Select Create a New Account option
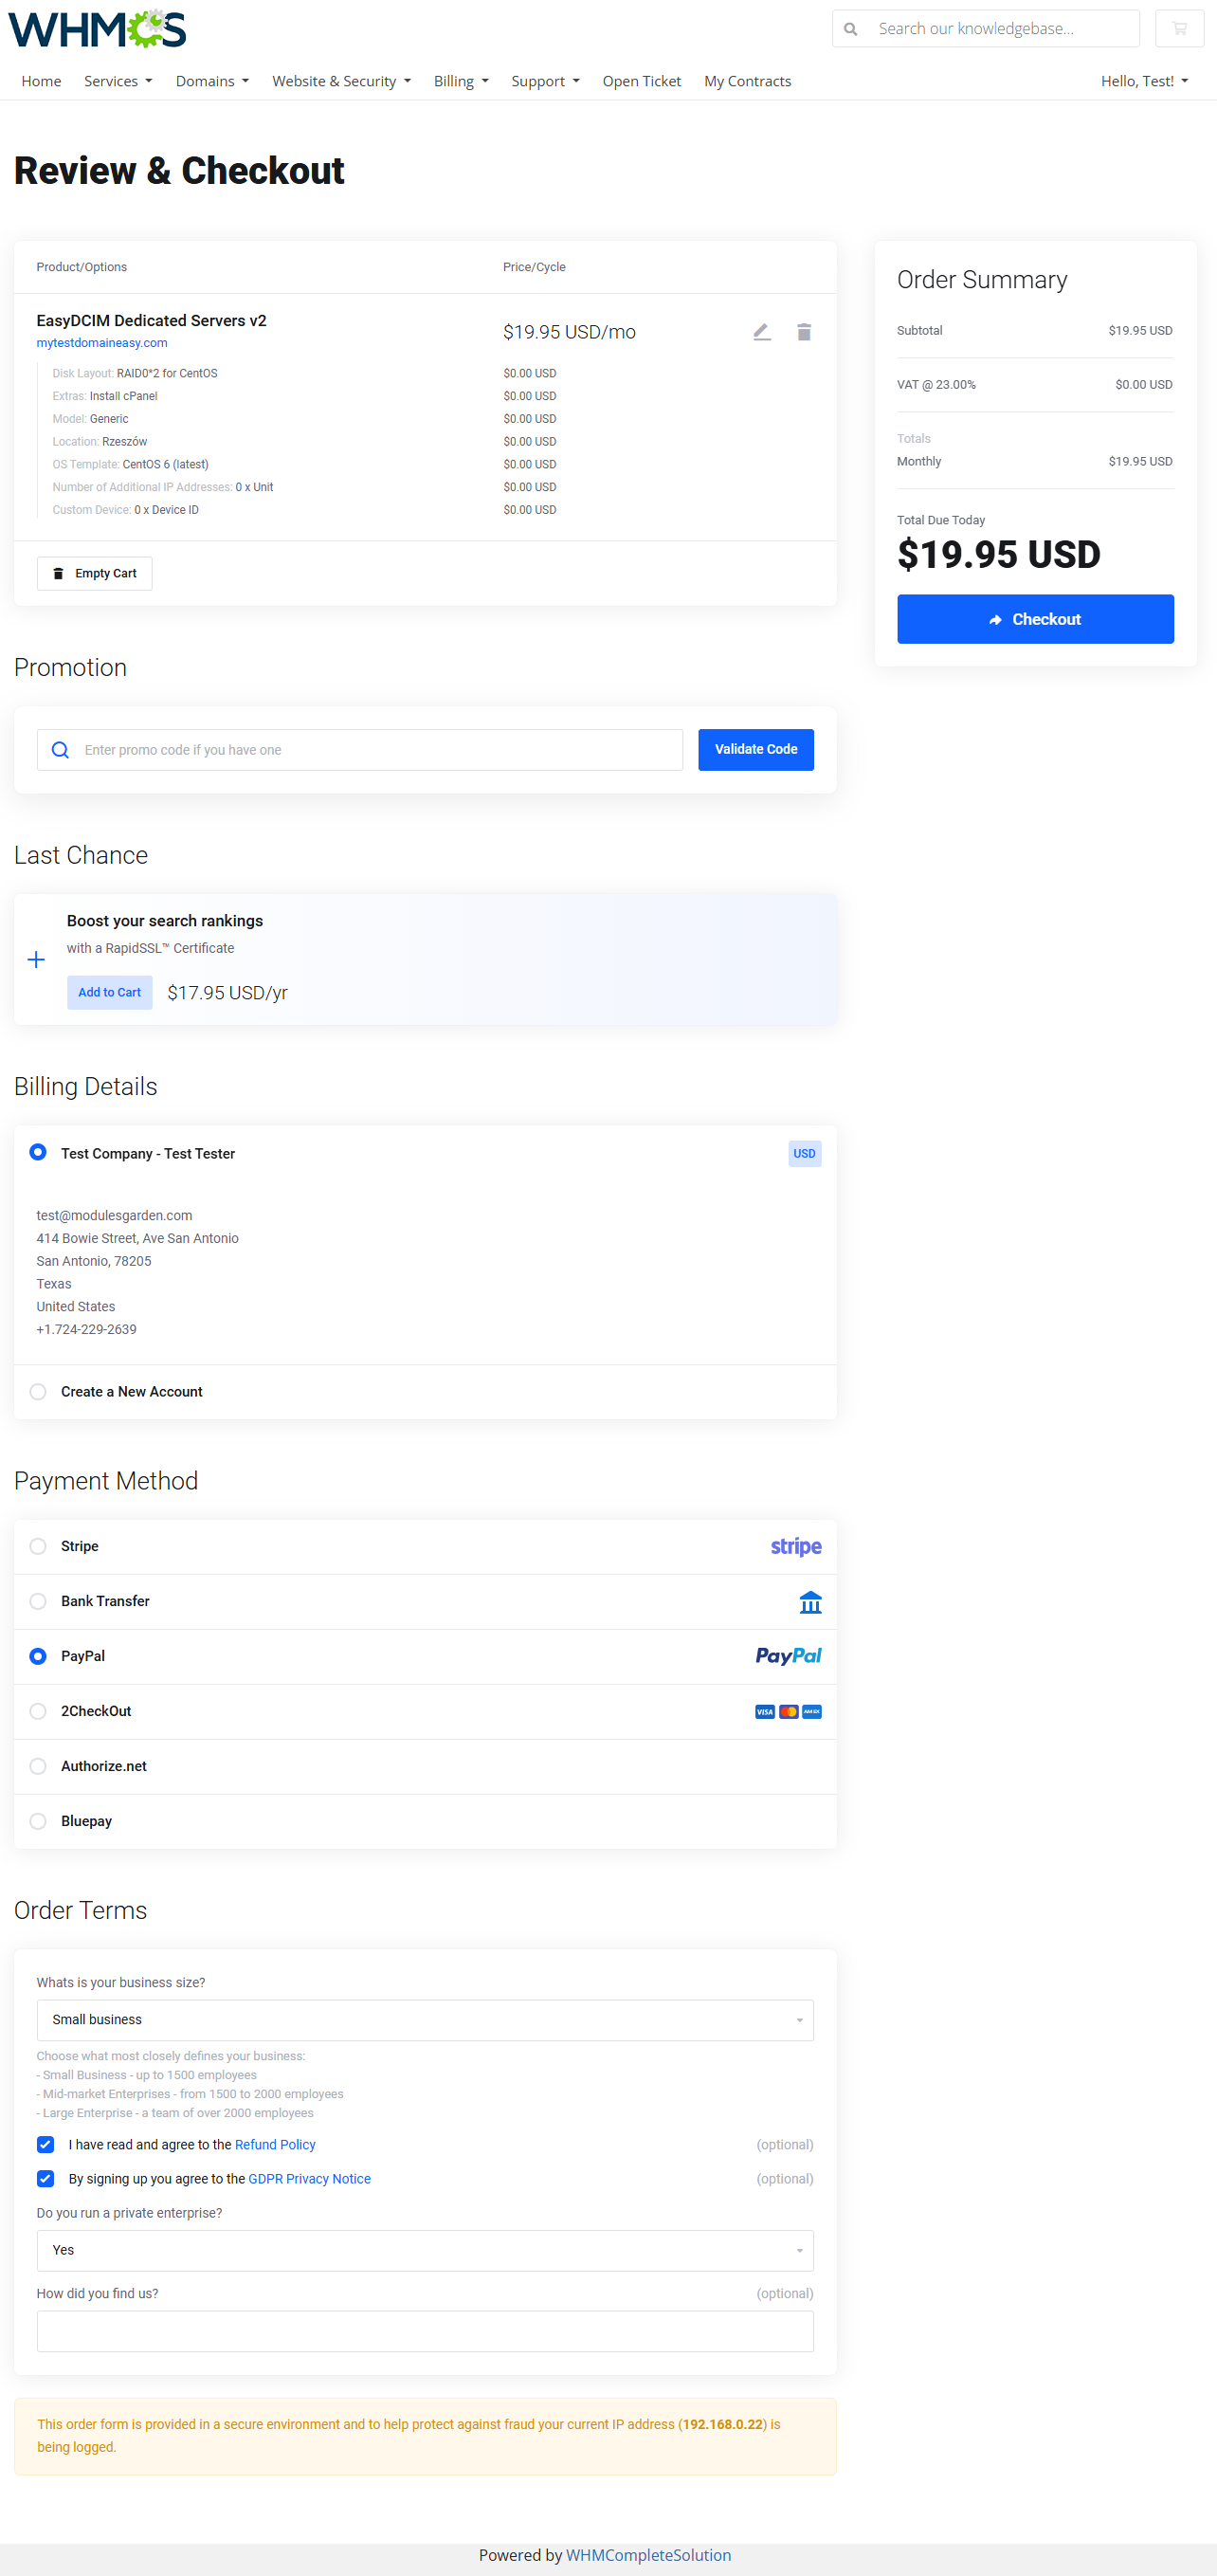The width and height of the screenshot is (1217, 2576). [x=38, y=1392]
